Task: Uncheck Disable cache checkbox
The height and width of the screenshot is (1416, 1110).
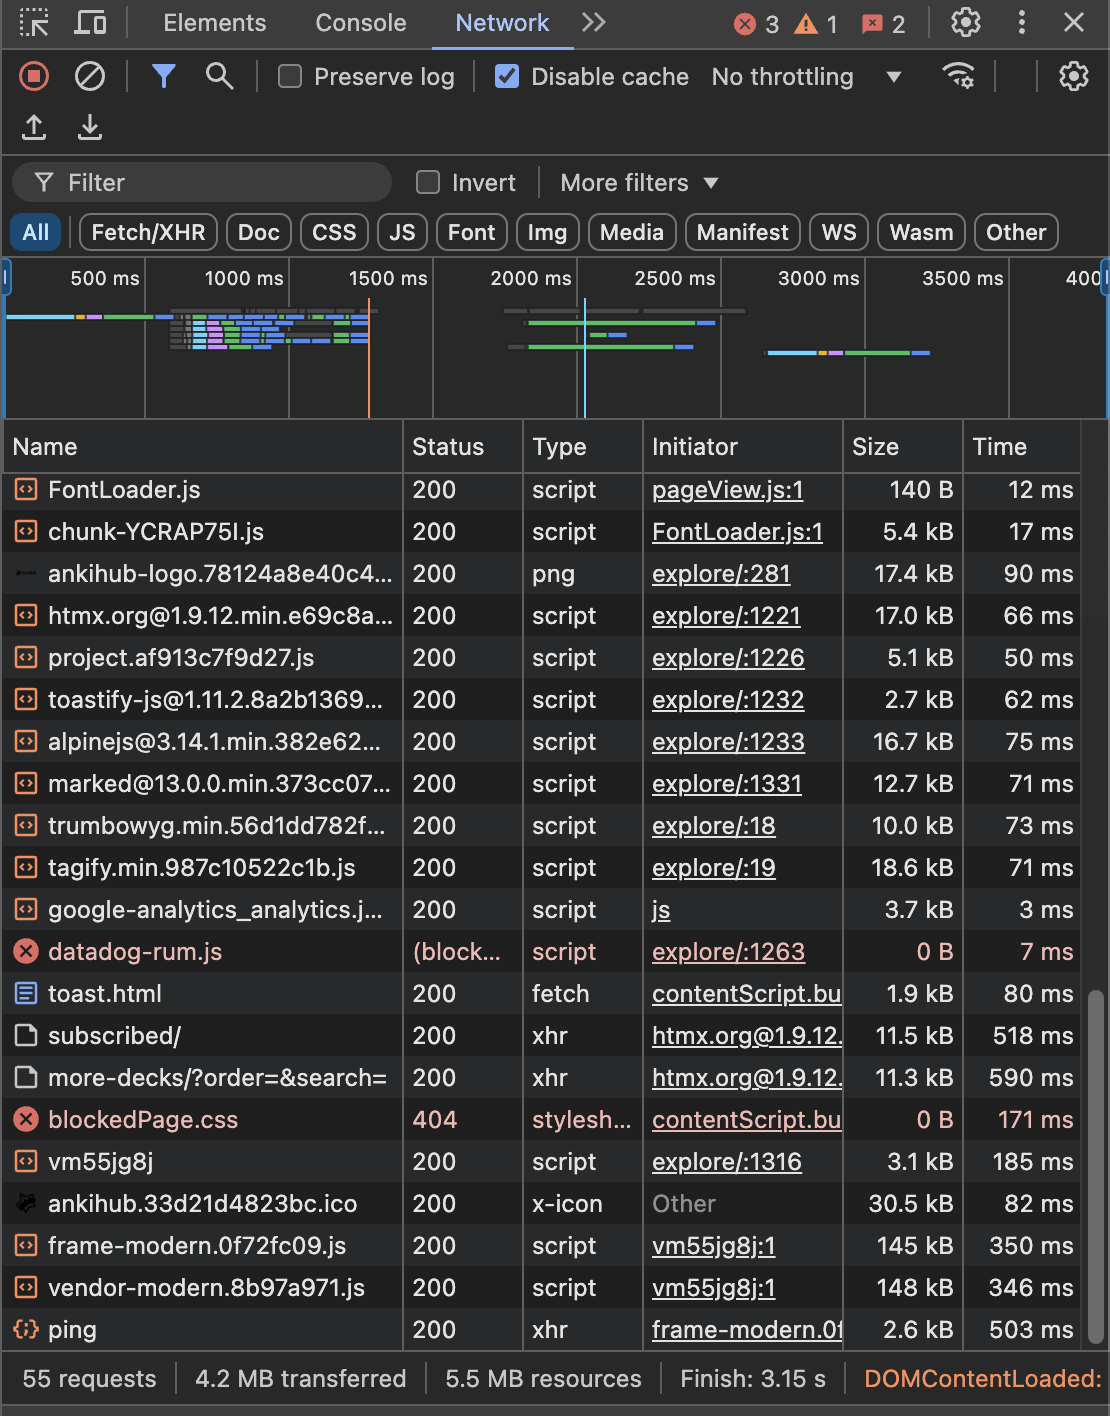Action: tap(507, 76)
